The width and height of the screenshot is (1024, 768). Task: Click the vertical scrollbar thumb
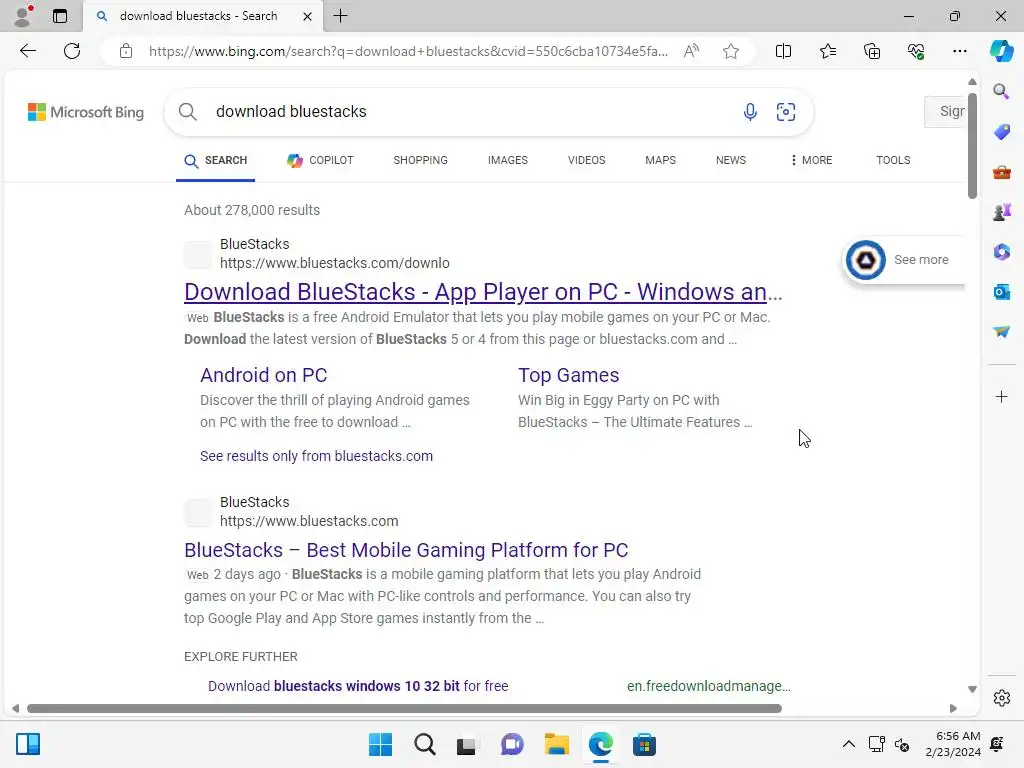point(972,146)
